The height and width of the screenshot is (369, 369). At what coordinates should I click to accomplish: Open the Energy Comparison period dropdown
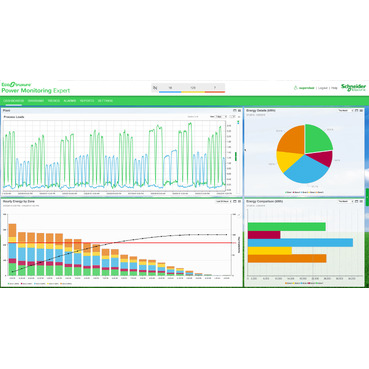click(x=345, y=202)
